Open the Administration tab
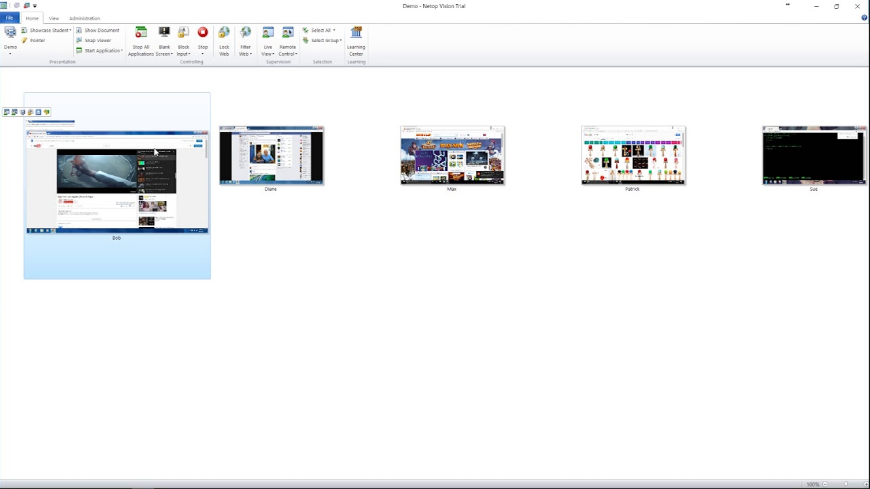The width and height of the screenshot is (870, 489). coord(85,18)
